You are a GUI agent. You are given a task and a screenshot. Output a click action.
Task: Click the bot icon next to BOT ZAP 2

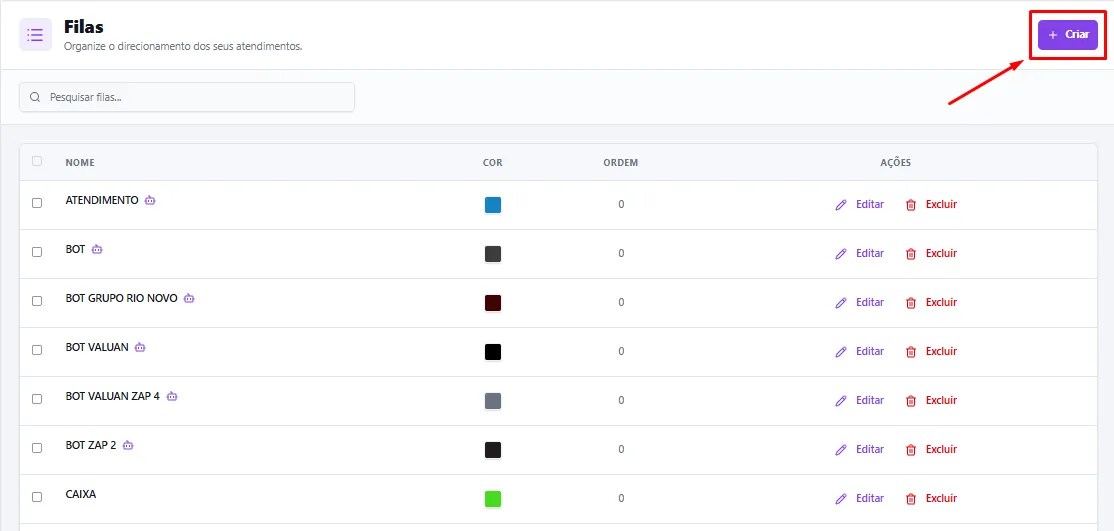[x=128, y=446]
